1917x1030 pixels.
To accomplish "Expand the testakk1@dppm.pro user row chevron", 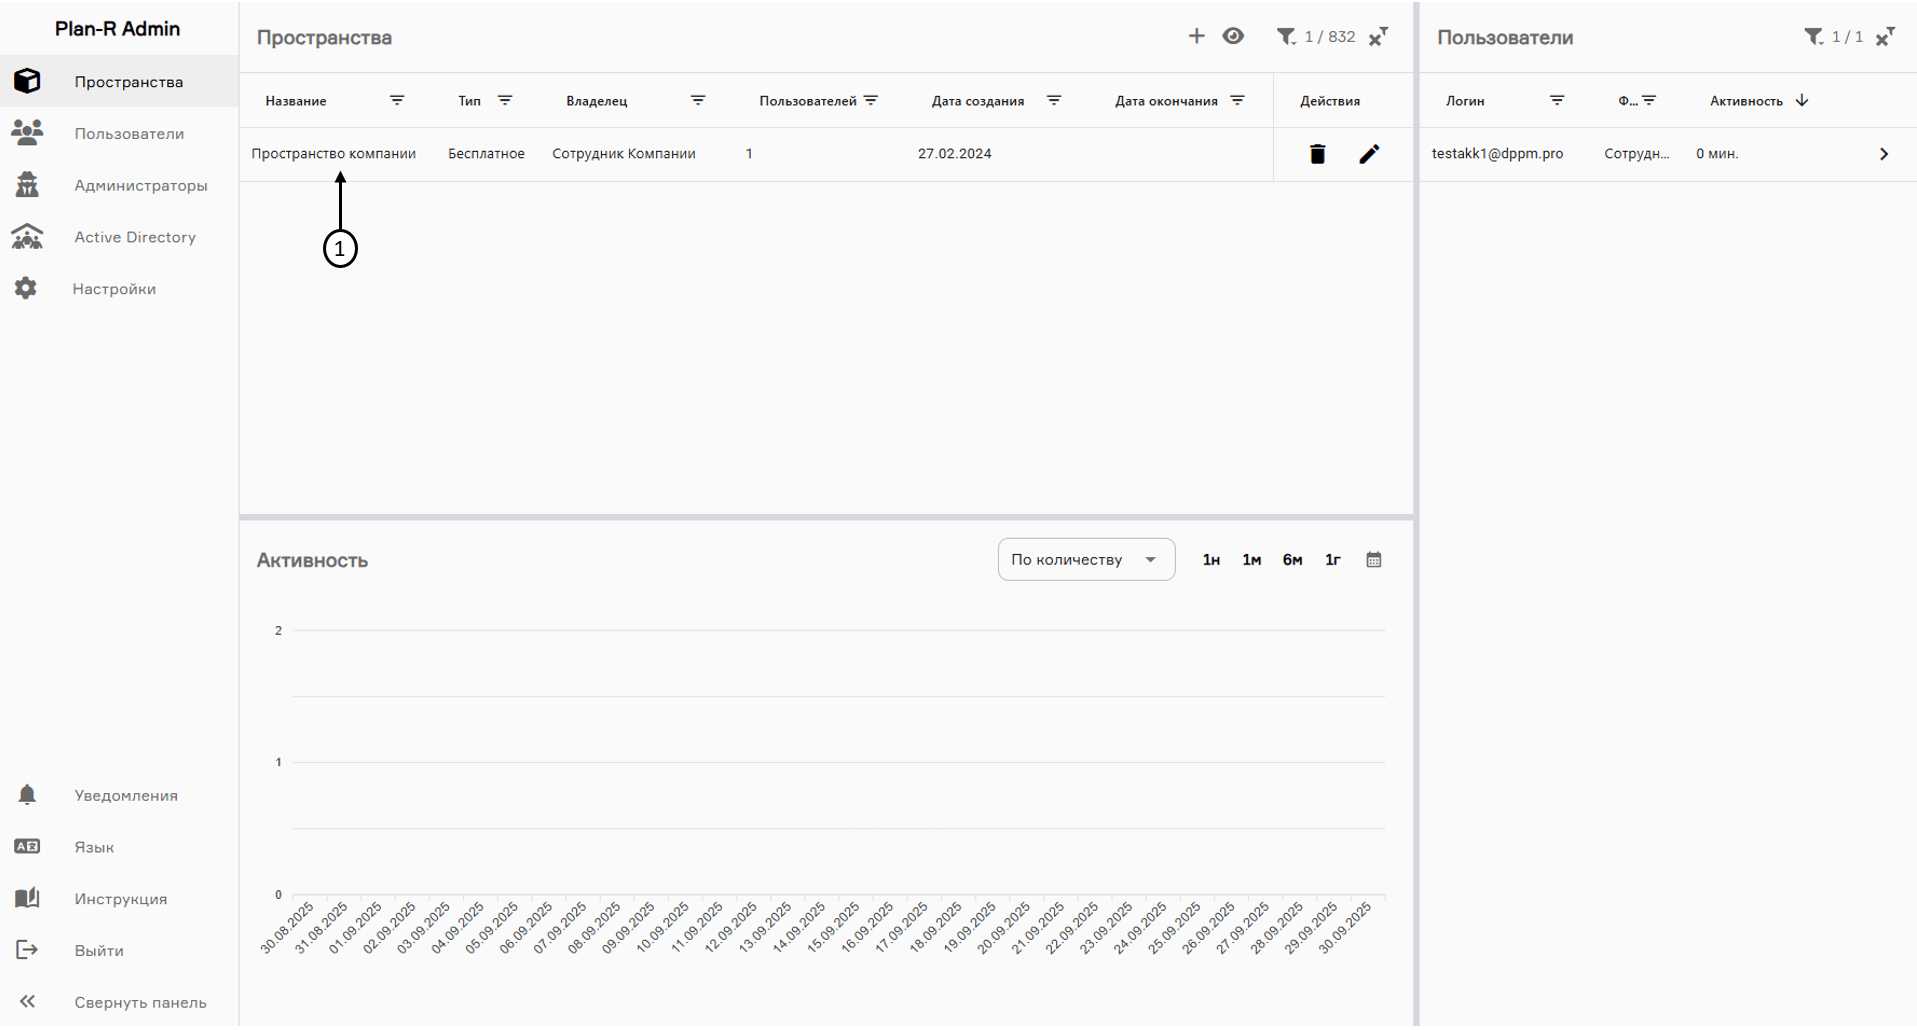I will pos(1883,154).
